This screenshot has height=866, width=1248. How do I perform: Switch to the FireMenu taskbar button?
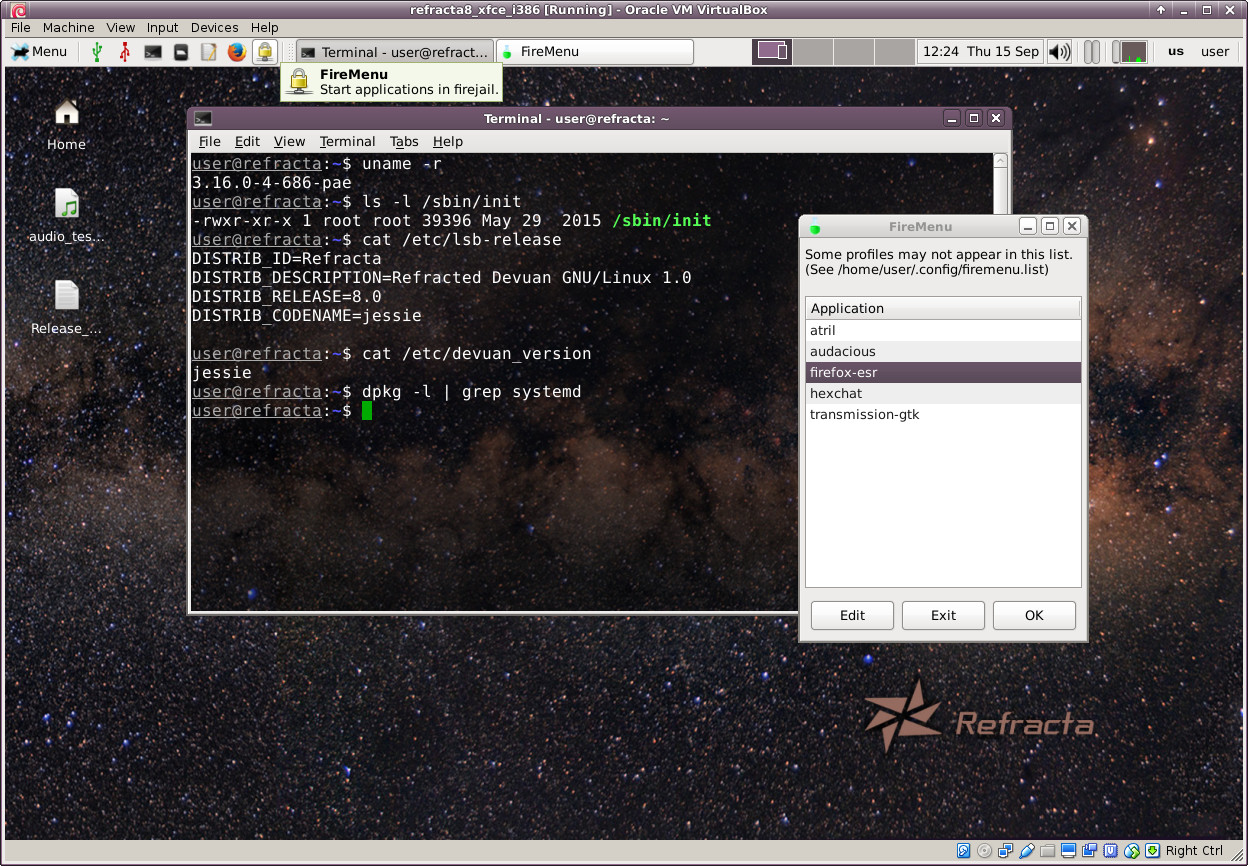595,52
